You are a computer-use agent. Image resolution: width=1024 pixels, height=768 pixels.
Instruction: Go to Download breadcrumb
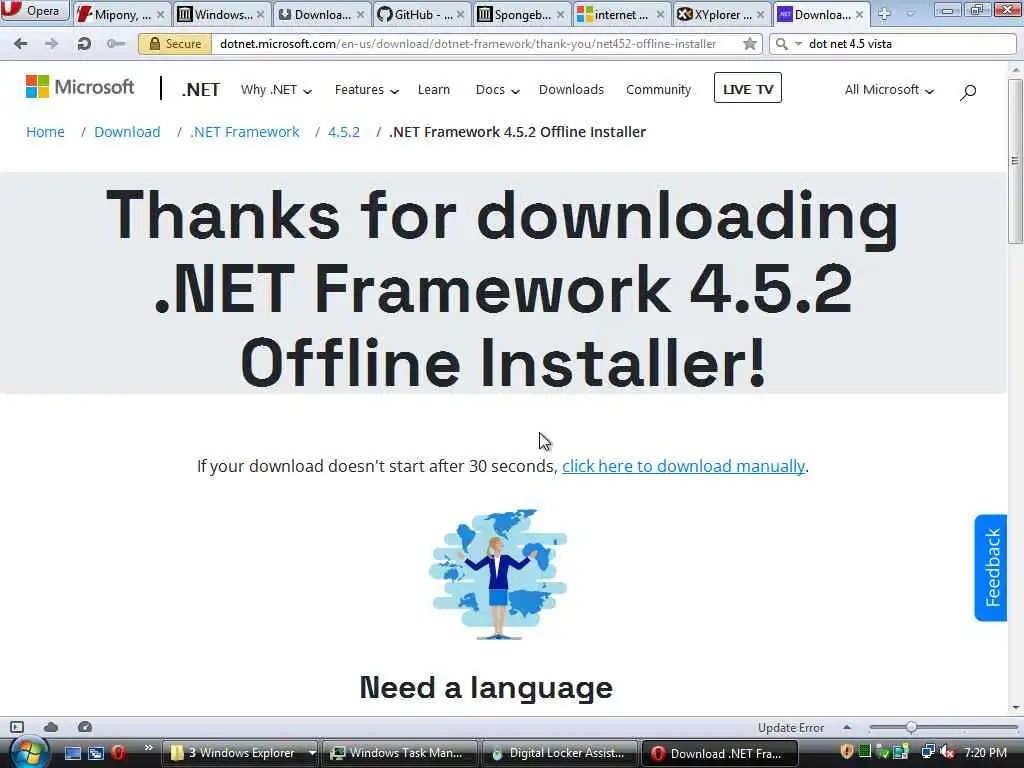pyautogui.click(x=127, y=132)
